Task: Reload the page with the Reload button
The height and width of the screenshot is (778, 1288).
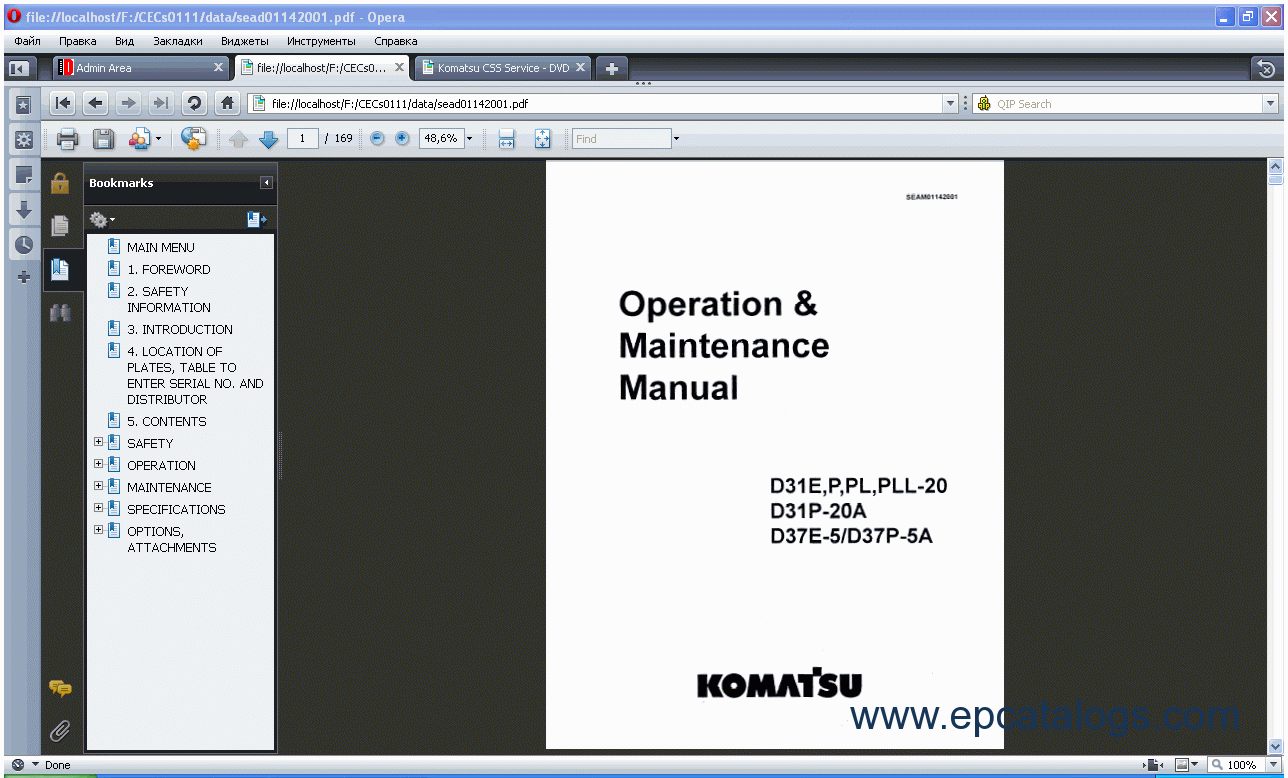Action: pyautogui.click(x=194, y=103)
